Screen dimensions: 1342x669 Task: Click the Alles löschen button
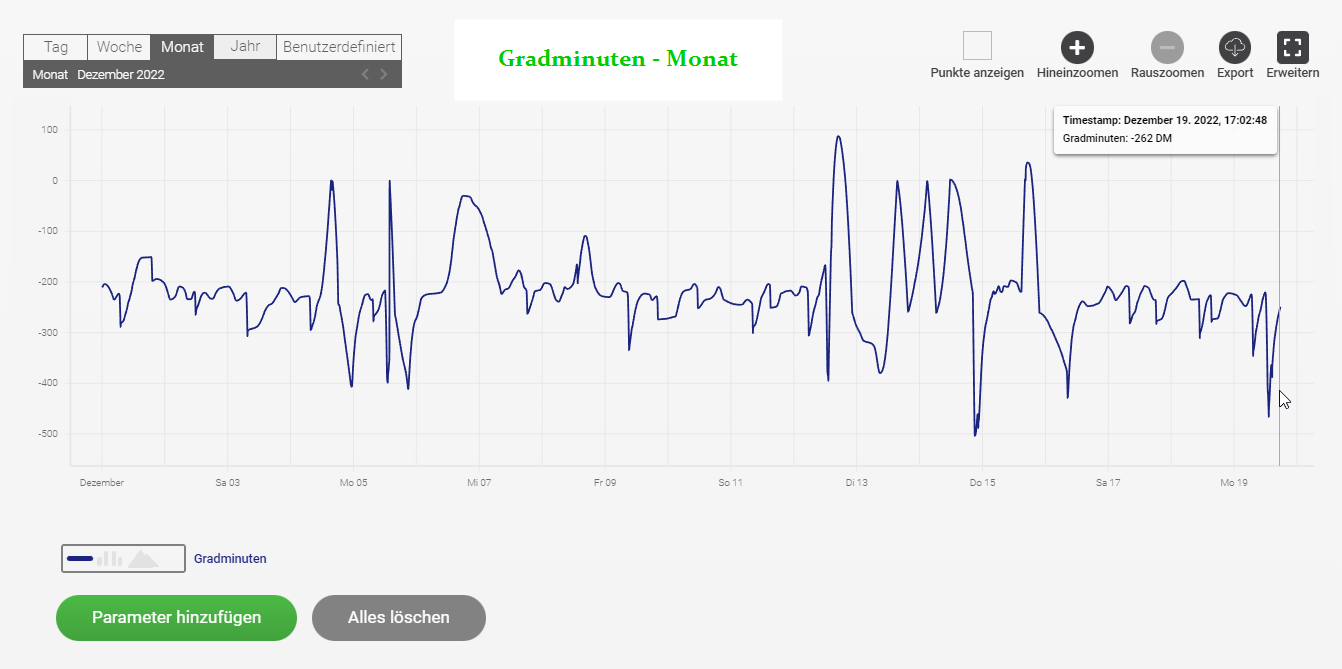click(x=399, y=617)
